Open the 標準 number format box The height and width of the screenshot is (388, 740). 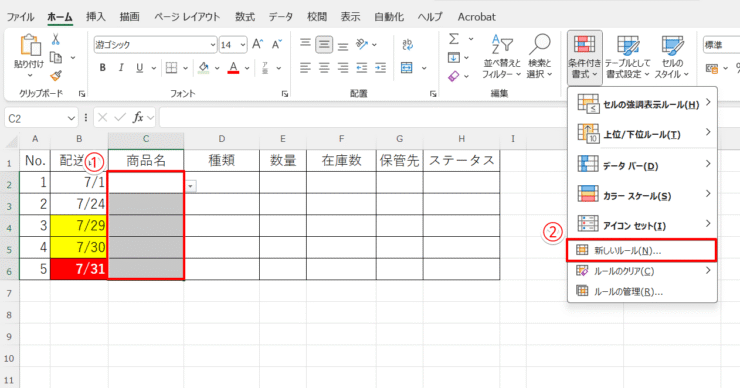pos(721,45)
